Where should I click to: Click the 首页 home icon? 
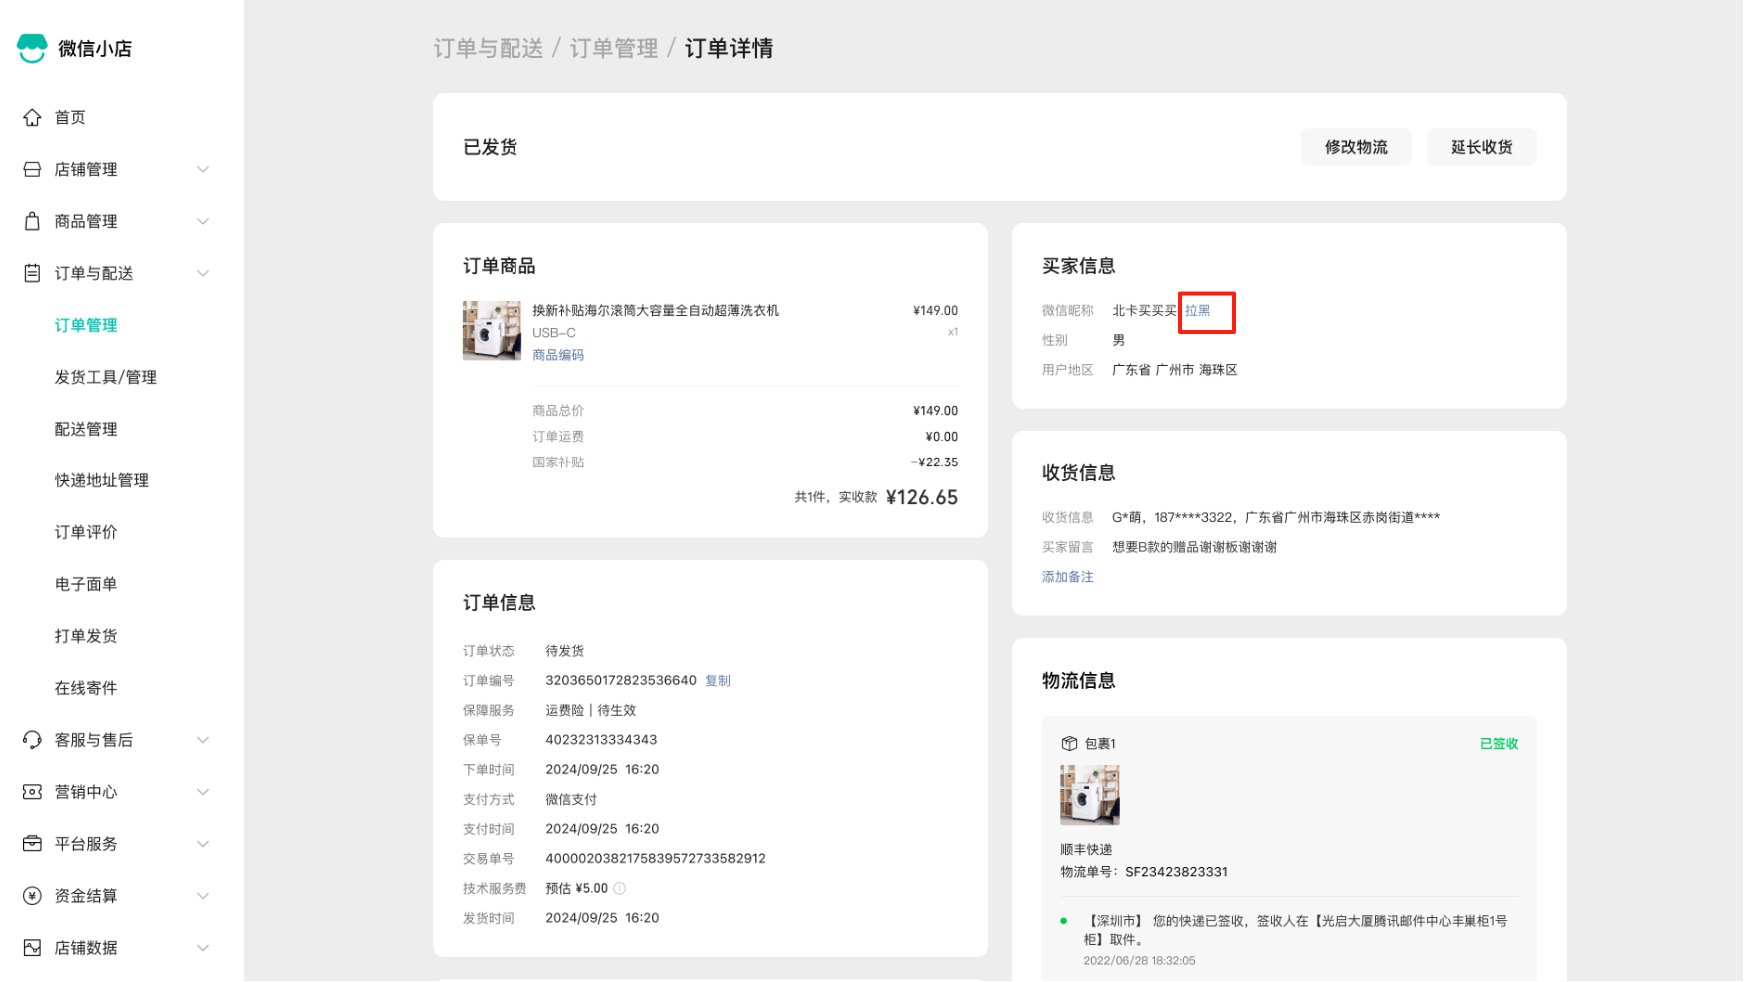coord(32,118)
